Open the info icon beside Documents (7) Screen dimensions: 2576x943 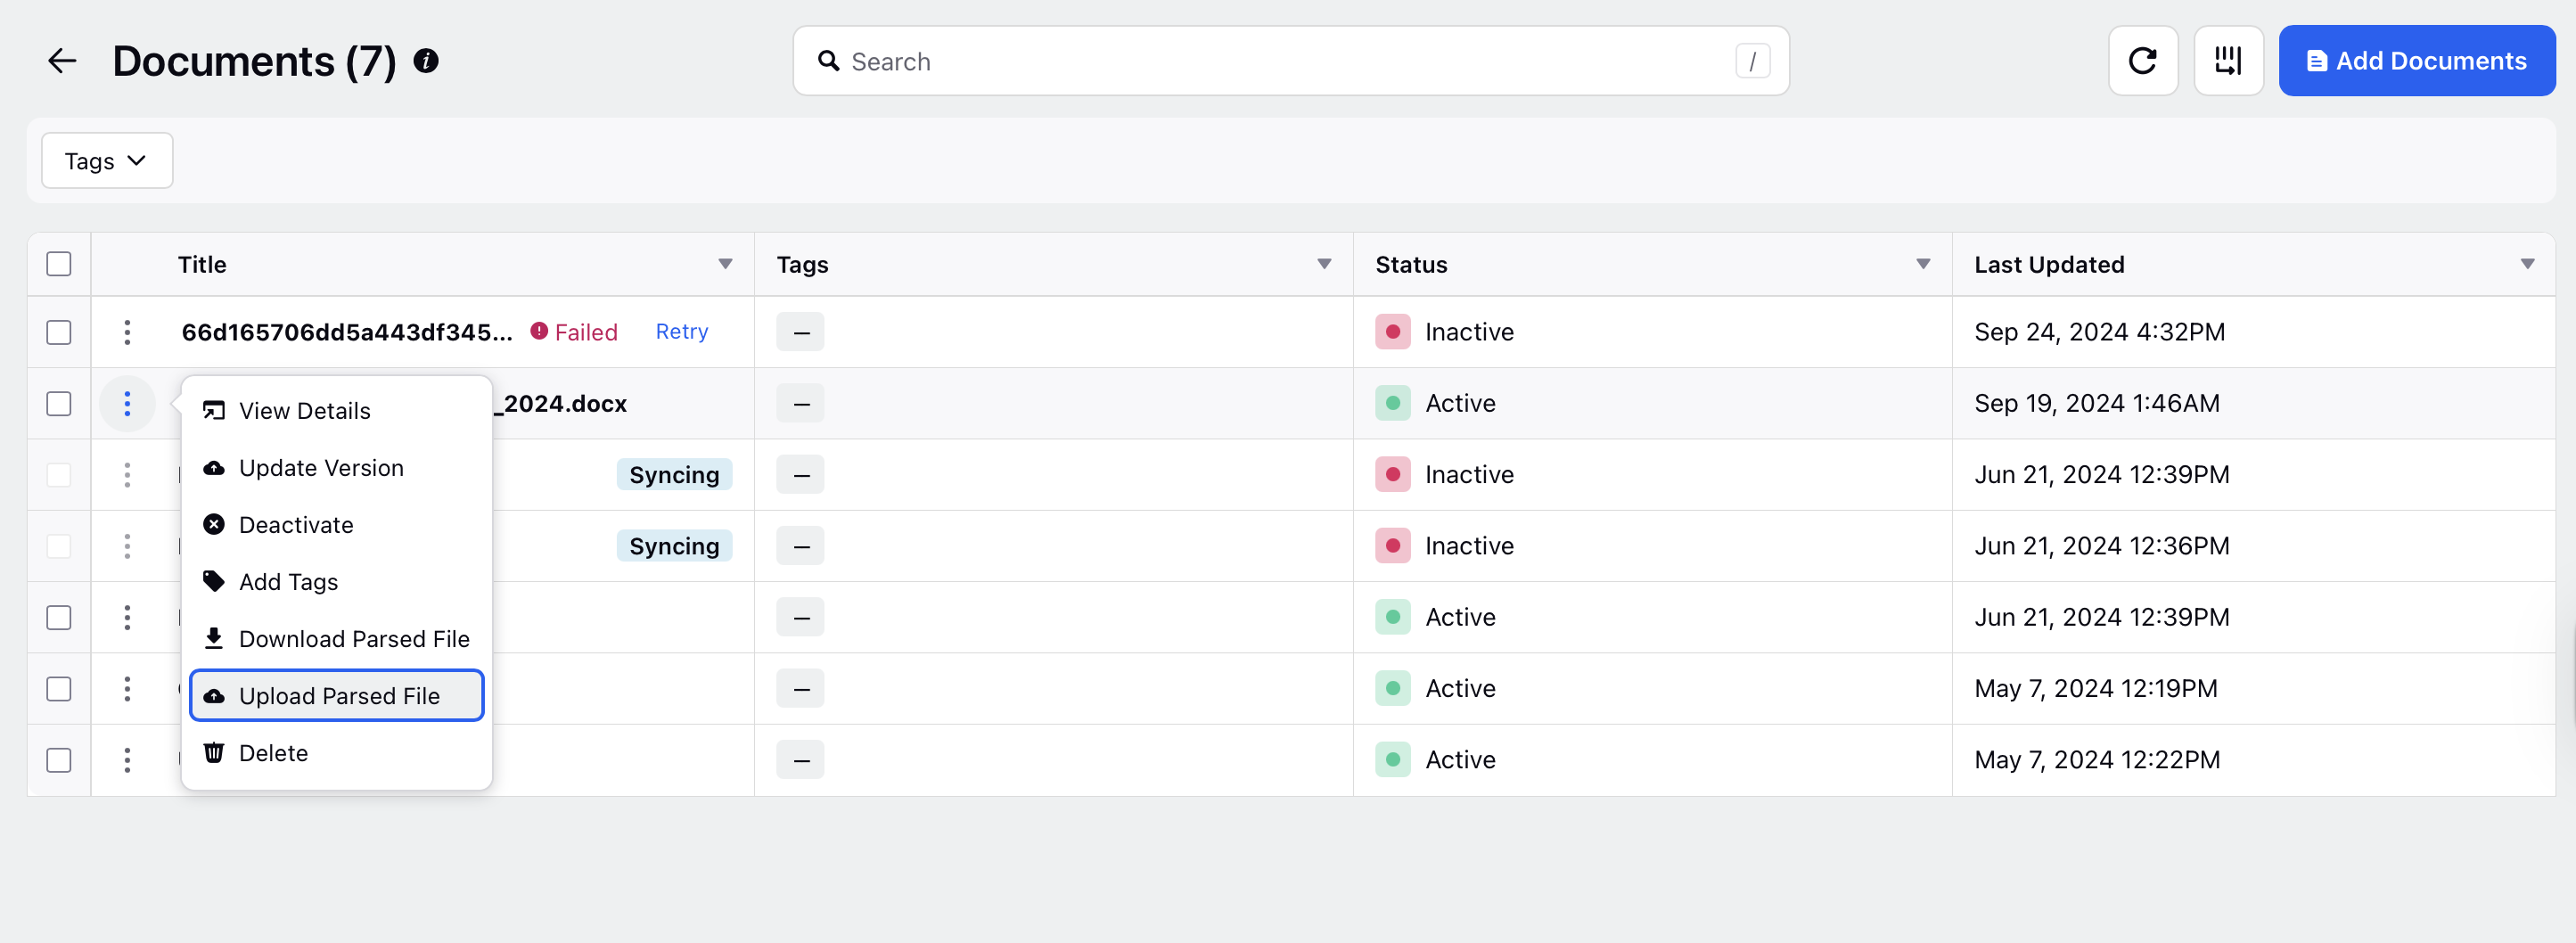426,61
